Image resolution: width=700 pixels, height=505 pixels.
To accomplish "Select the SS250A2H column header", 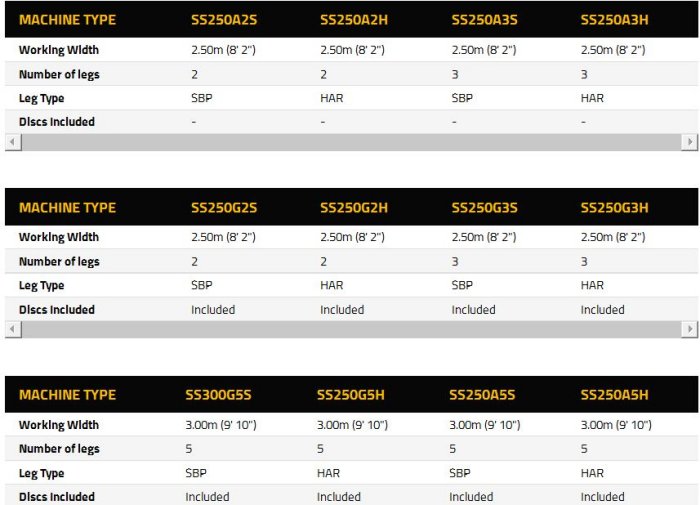I will [x=353, y=20].
